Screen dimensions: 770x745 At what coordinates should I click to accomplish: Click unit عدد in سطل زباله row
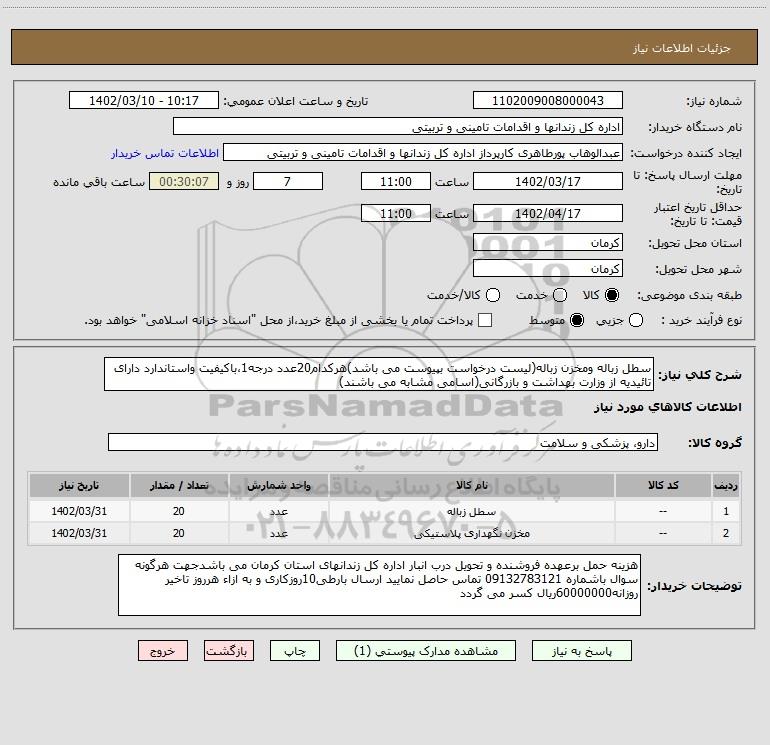tap(278, 511)
